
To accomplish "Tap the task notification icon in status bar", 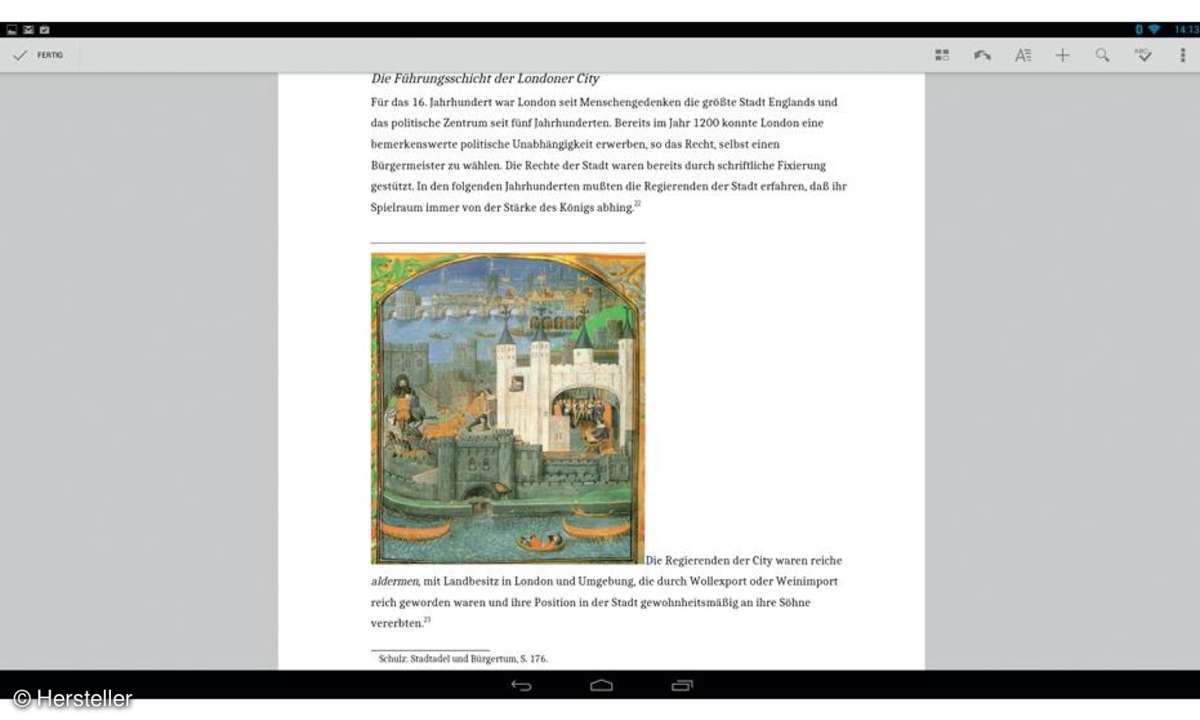I will 44,30.
